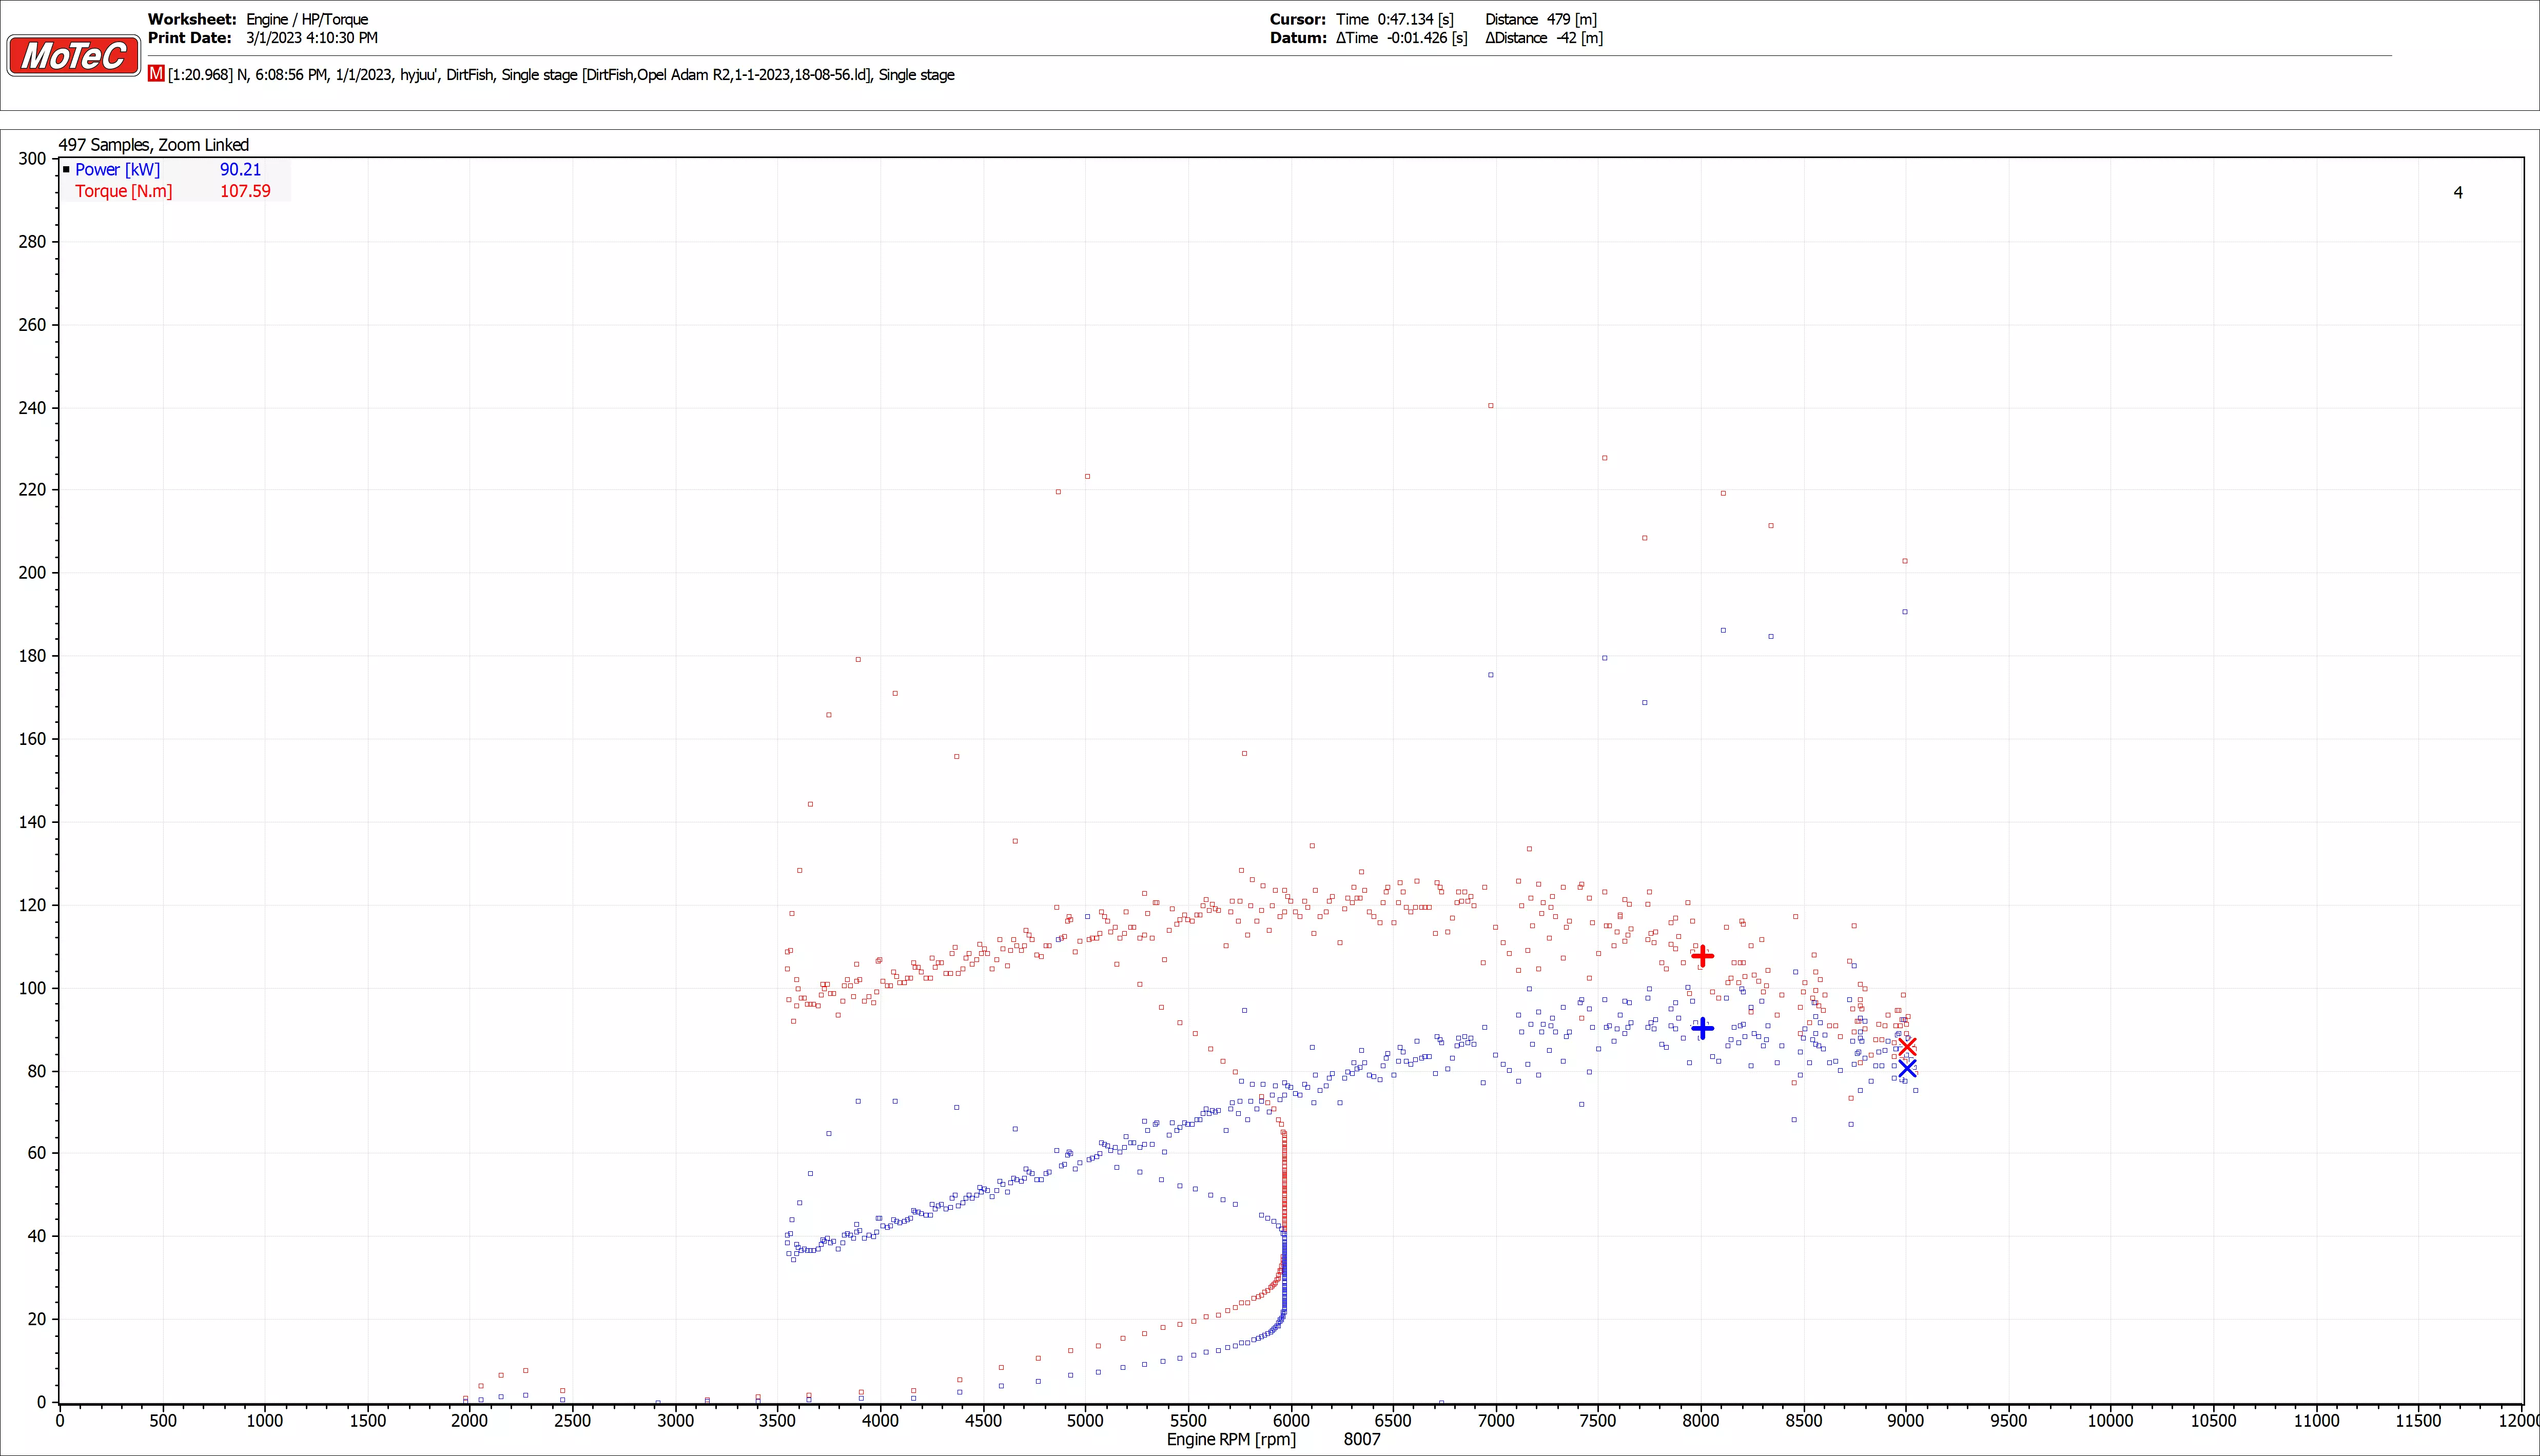Click the 6000 tick on RPM axis
The height and width of the screenshot is (1456, 2540).
(x=1290, y=1420)
